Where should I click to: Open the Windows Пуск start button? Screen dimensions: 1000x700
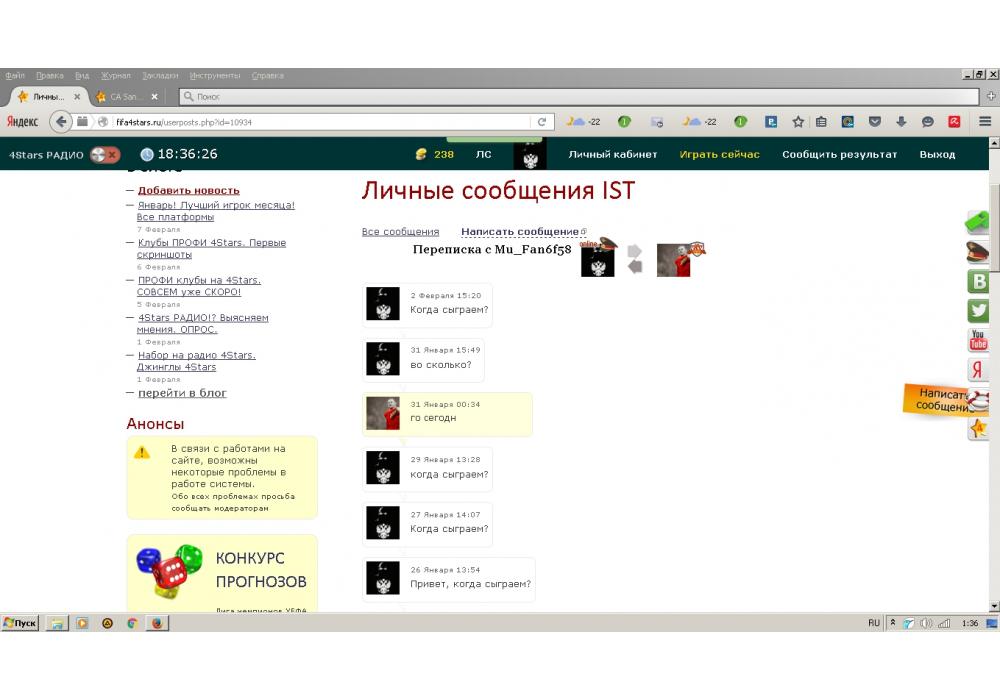tap(20, 623)
